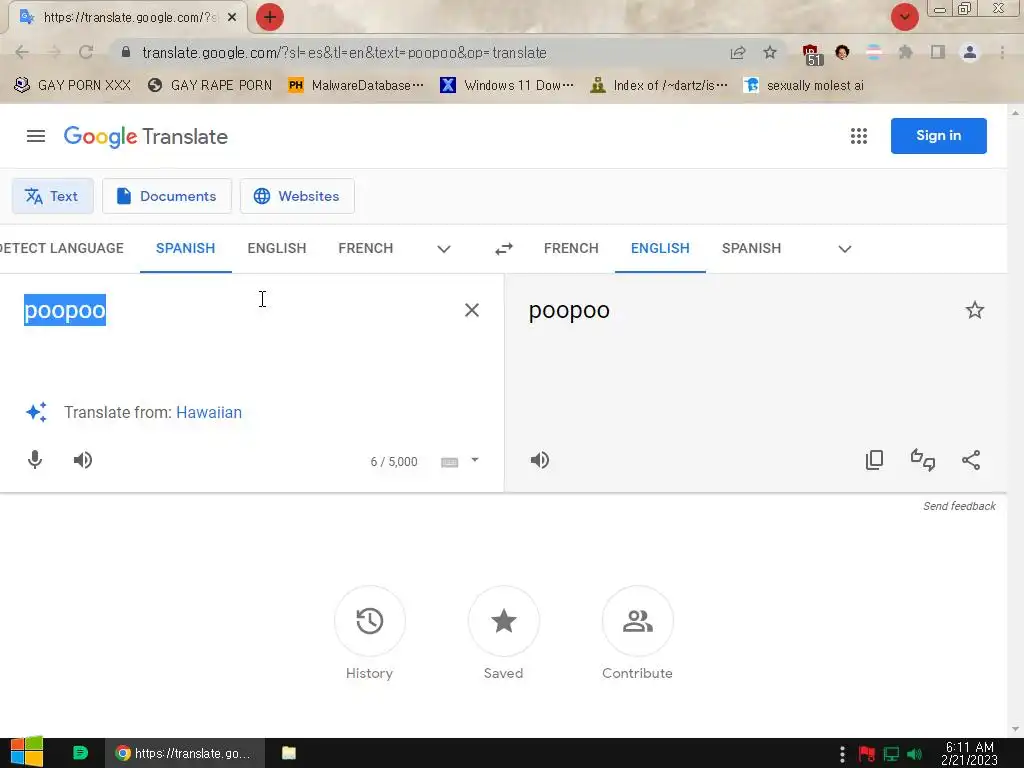Focus the browser address bar URL
Image resolution: width=1024 pixels, height=768 pixels.
pyautogui.click(x=344, y=53)
